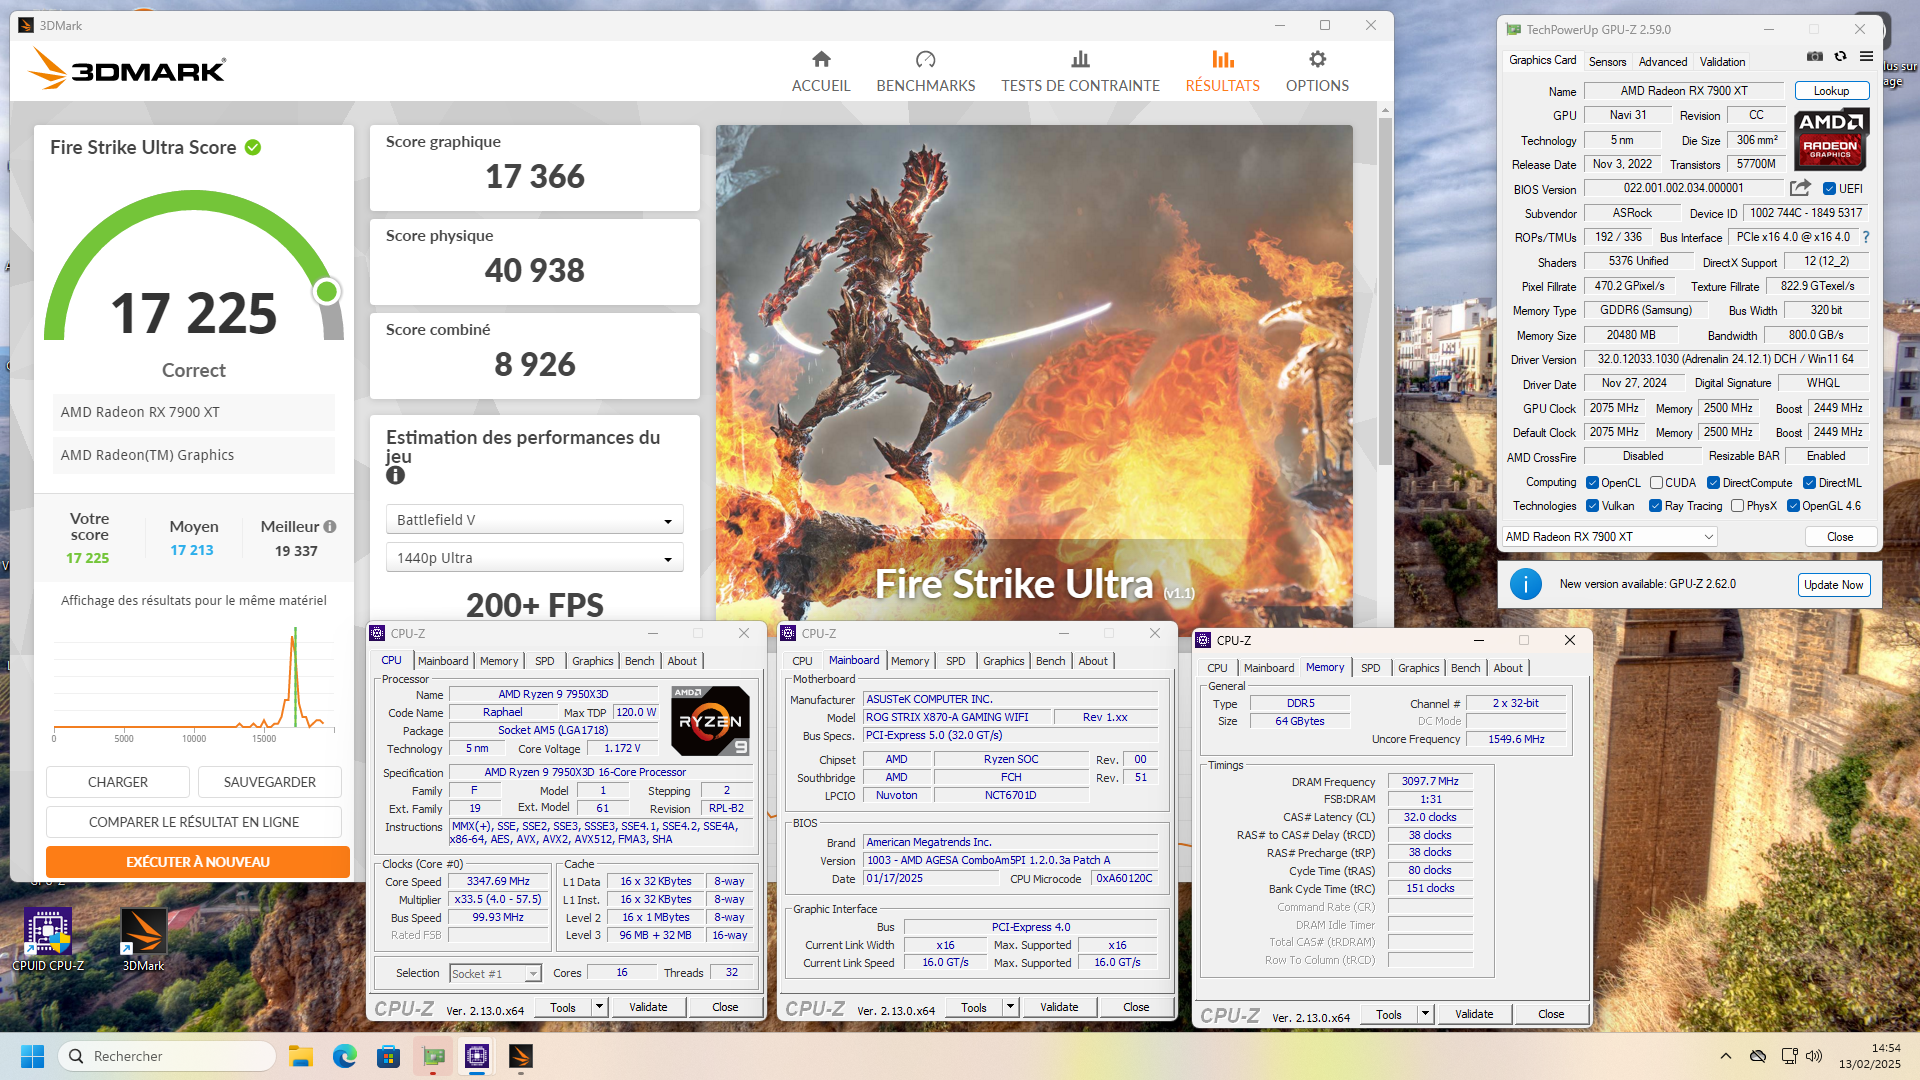Expand Tools arrow in CPU-Z Memory window

click(1426, 1014)
